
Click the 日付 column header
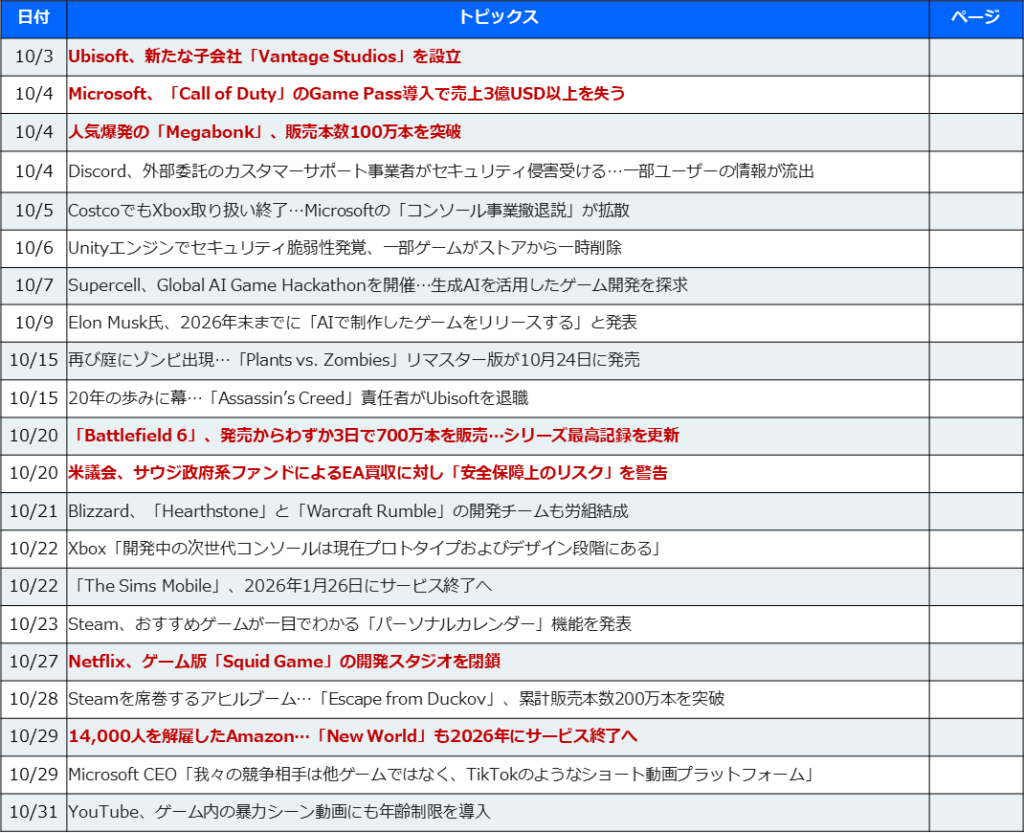(33, 18)
